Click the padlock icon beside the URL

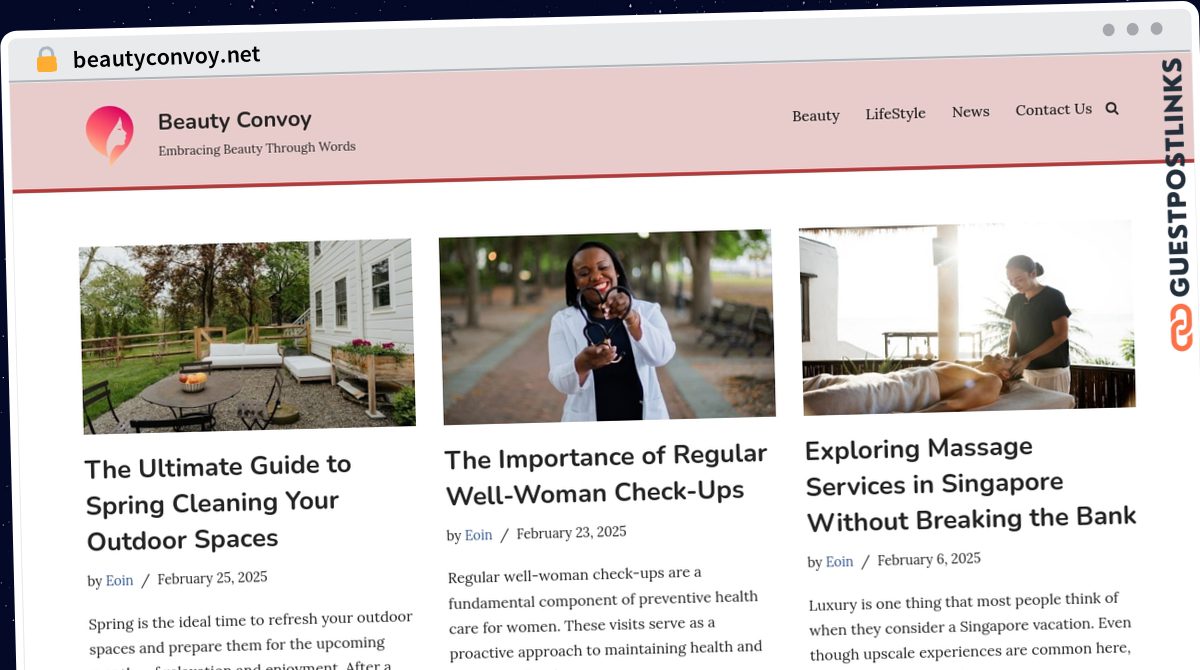click(x=47, y=60)
